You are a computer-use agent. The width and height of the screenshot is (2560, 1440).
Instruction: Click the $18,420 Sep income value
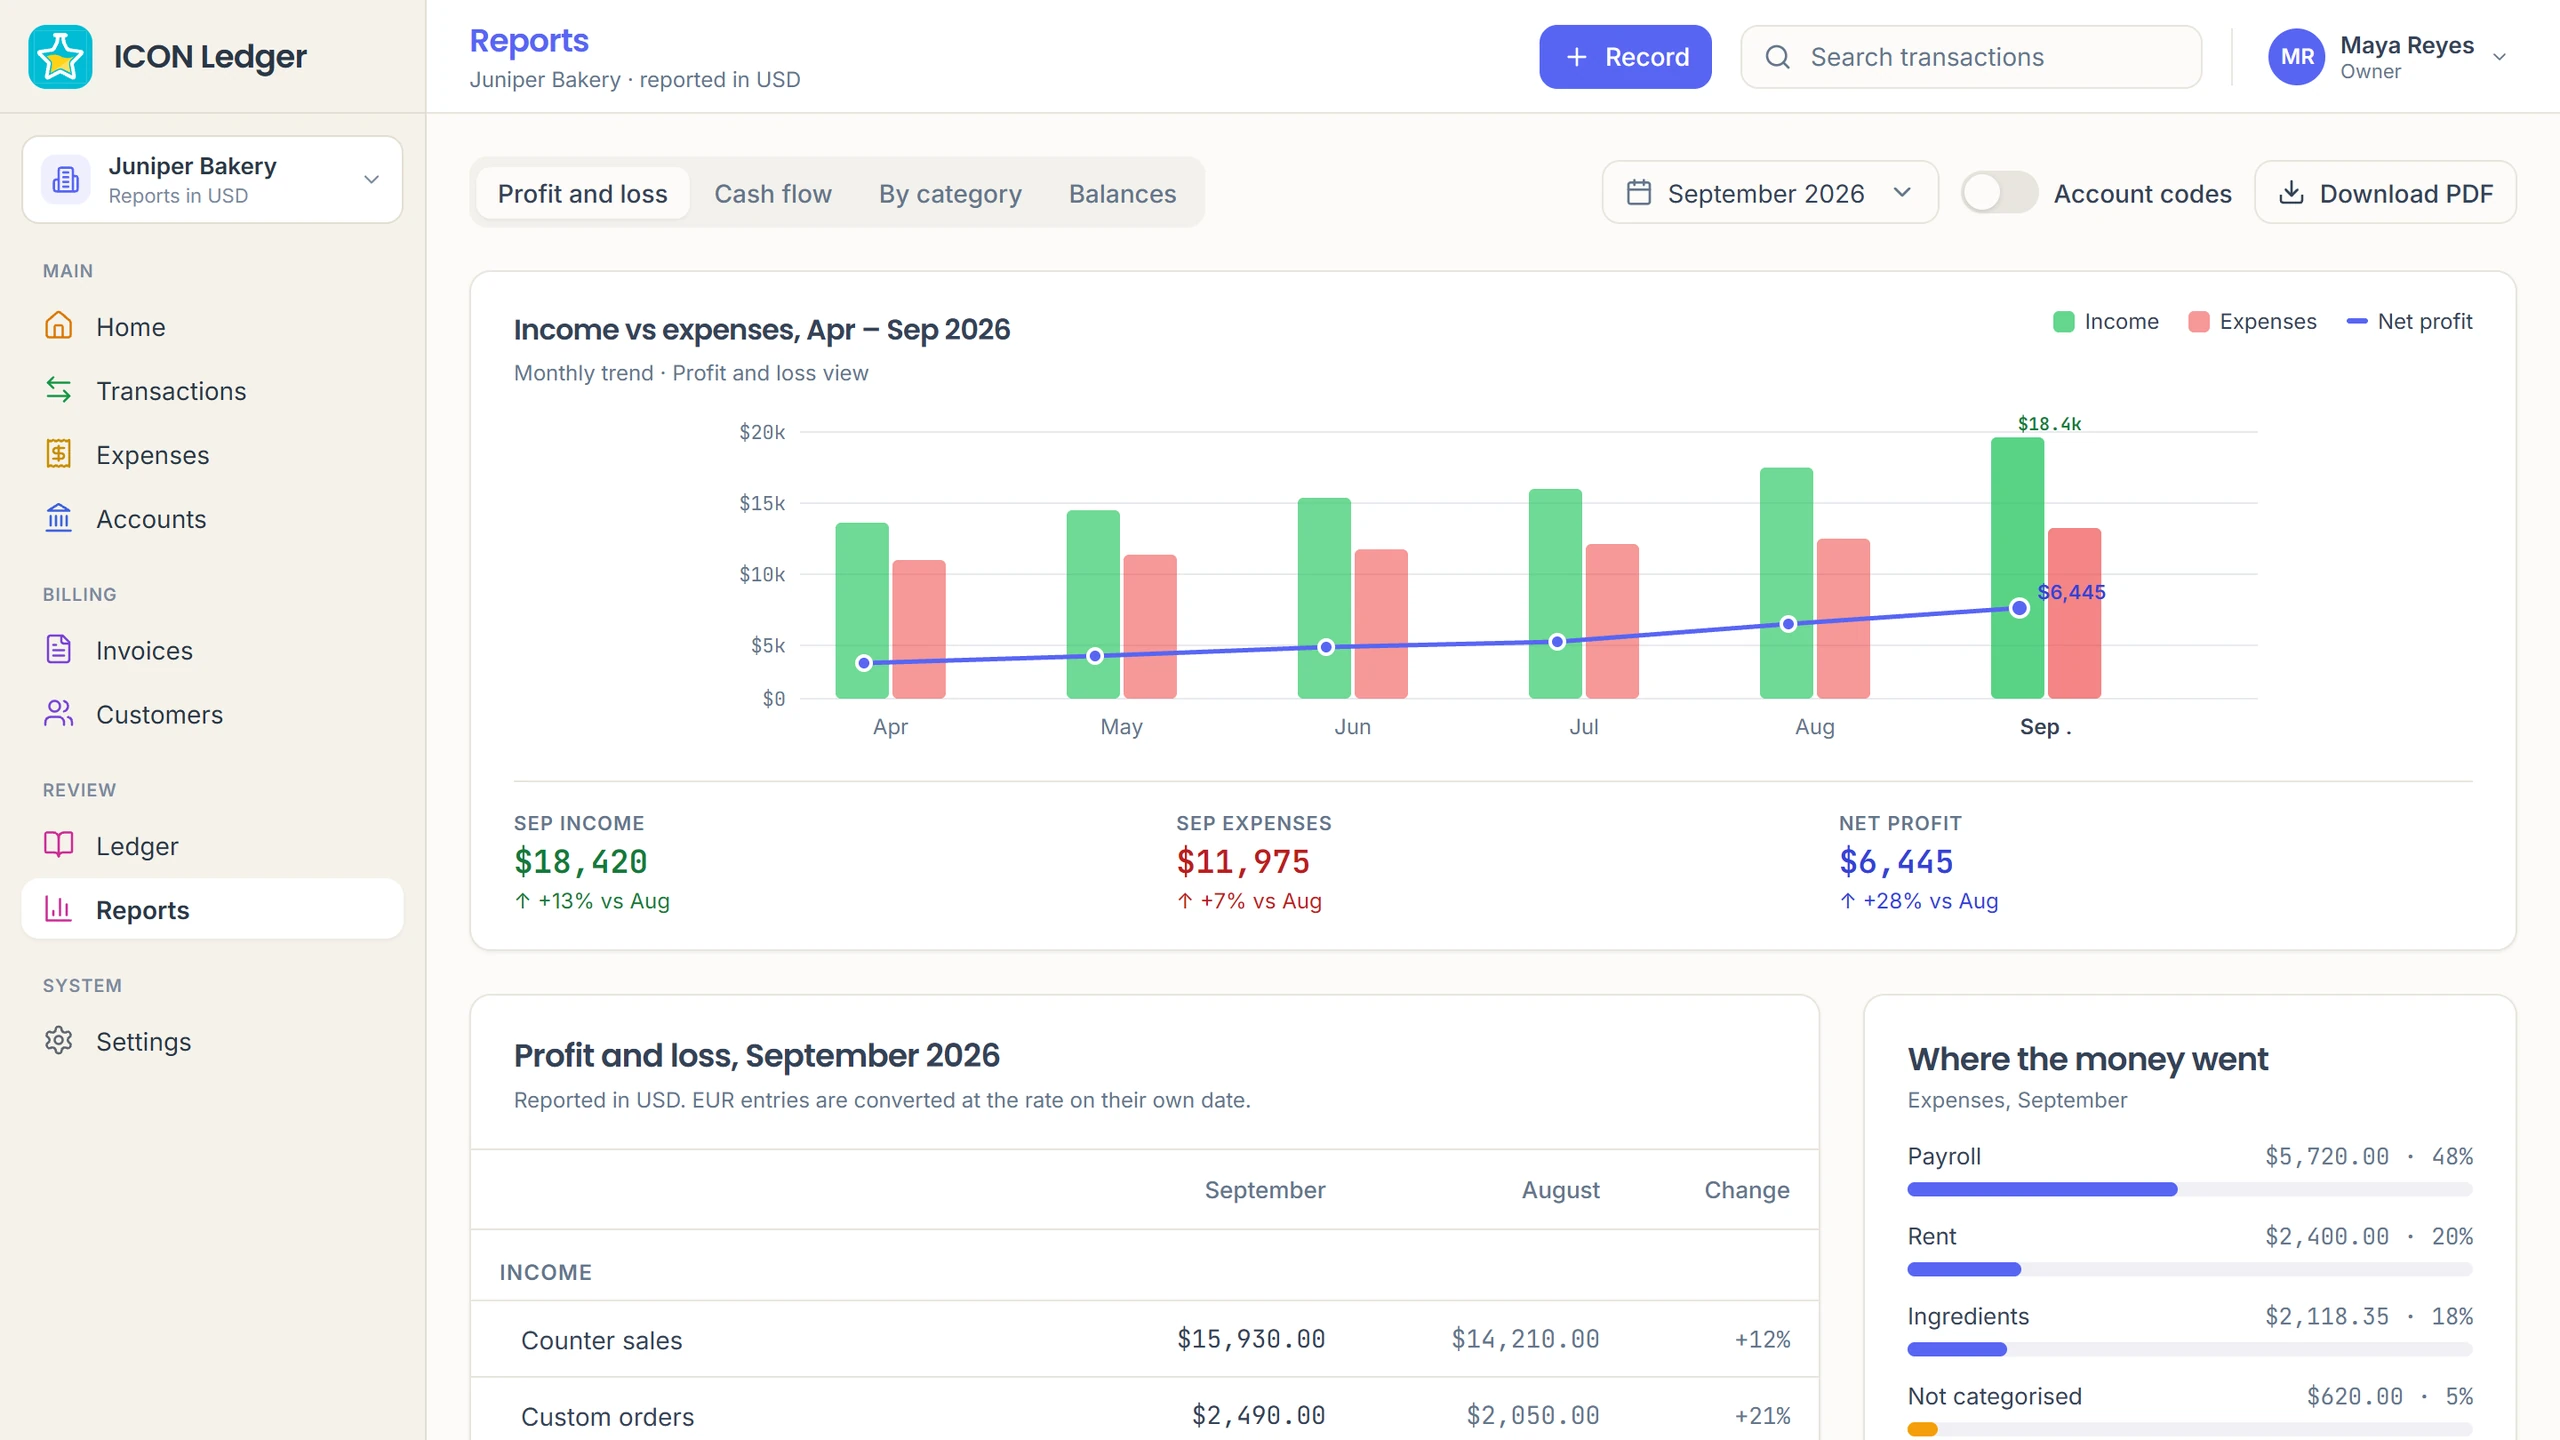[x=580, y=861]
